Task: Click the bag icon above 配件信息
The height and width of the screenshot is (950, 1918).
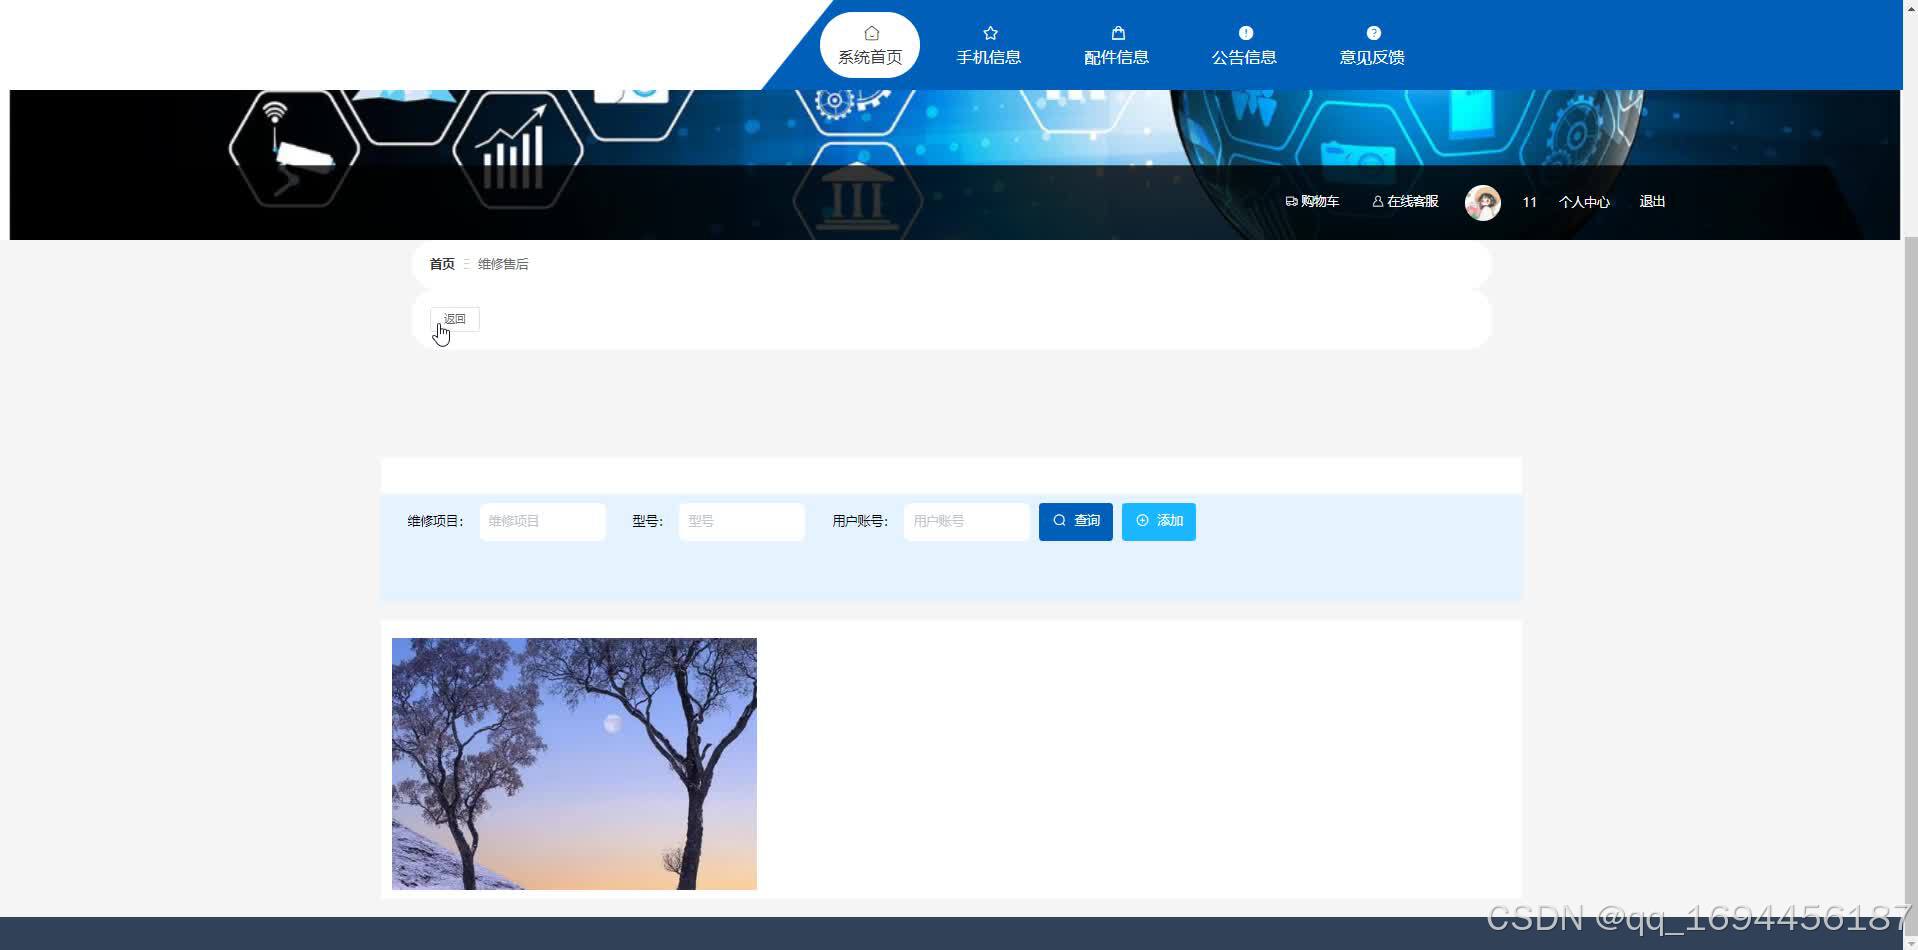Action: [x=1118, y=33]
